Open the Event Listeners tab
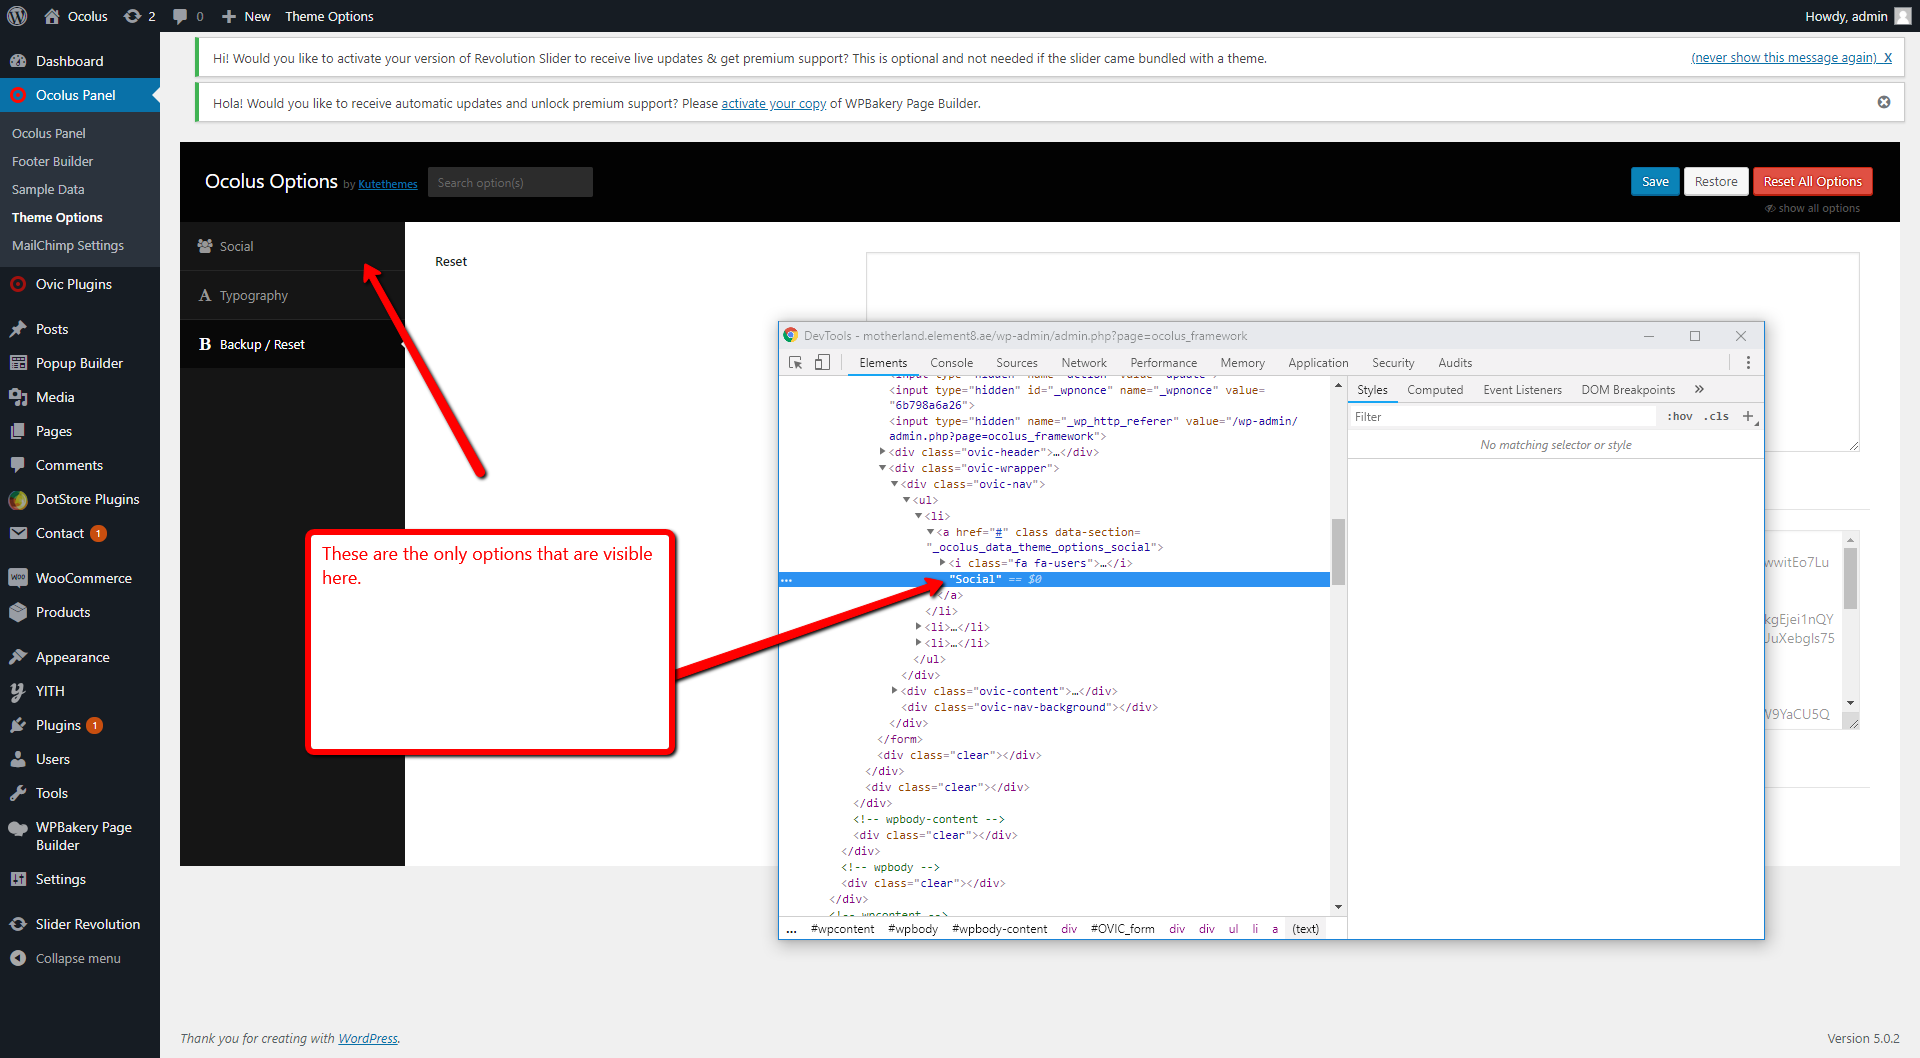This screenshot has width=1920, height=1058. (x=1522, y=390)
